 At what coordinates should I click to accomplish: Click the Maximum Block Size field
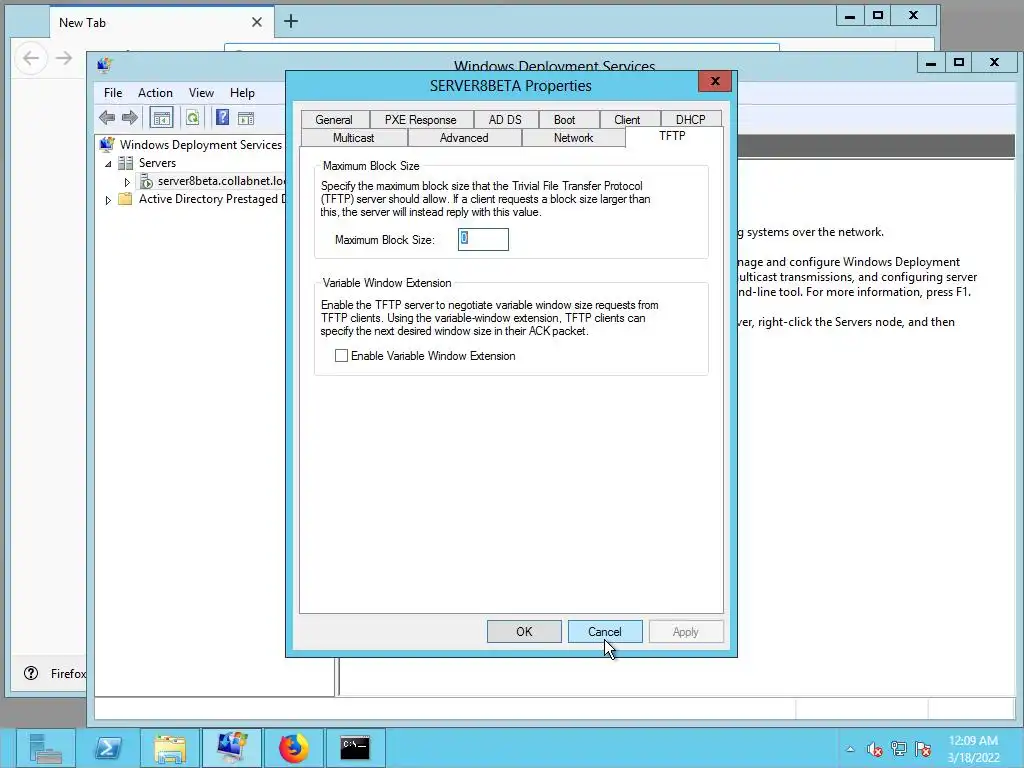(483, 240)
